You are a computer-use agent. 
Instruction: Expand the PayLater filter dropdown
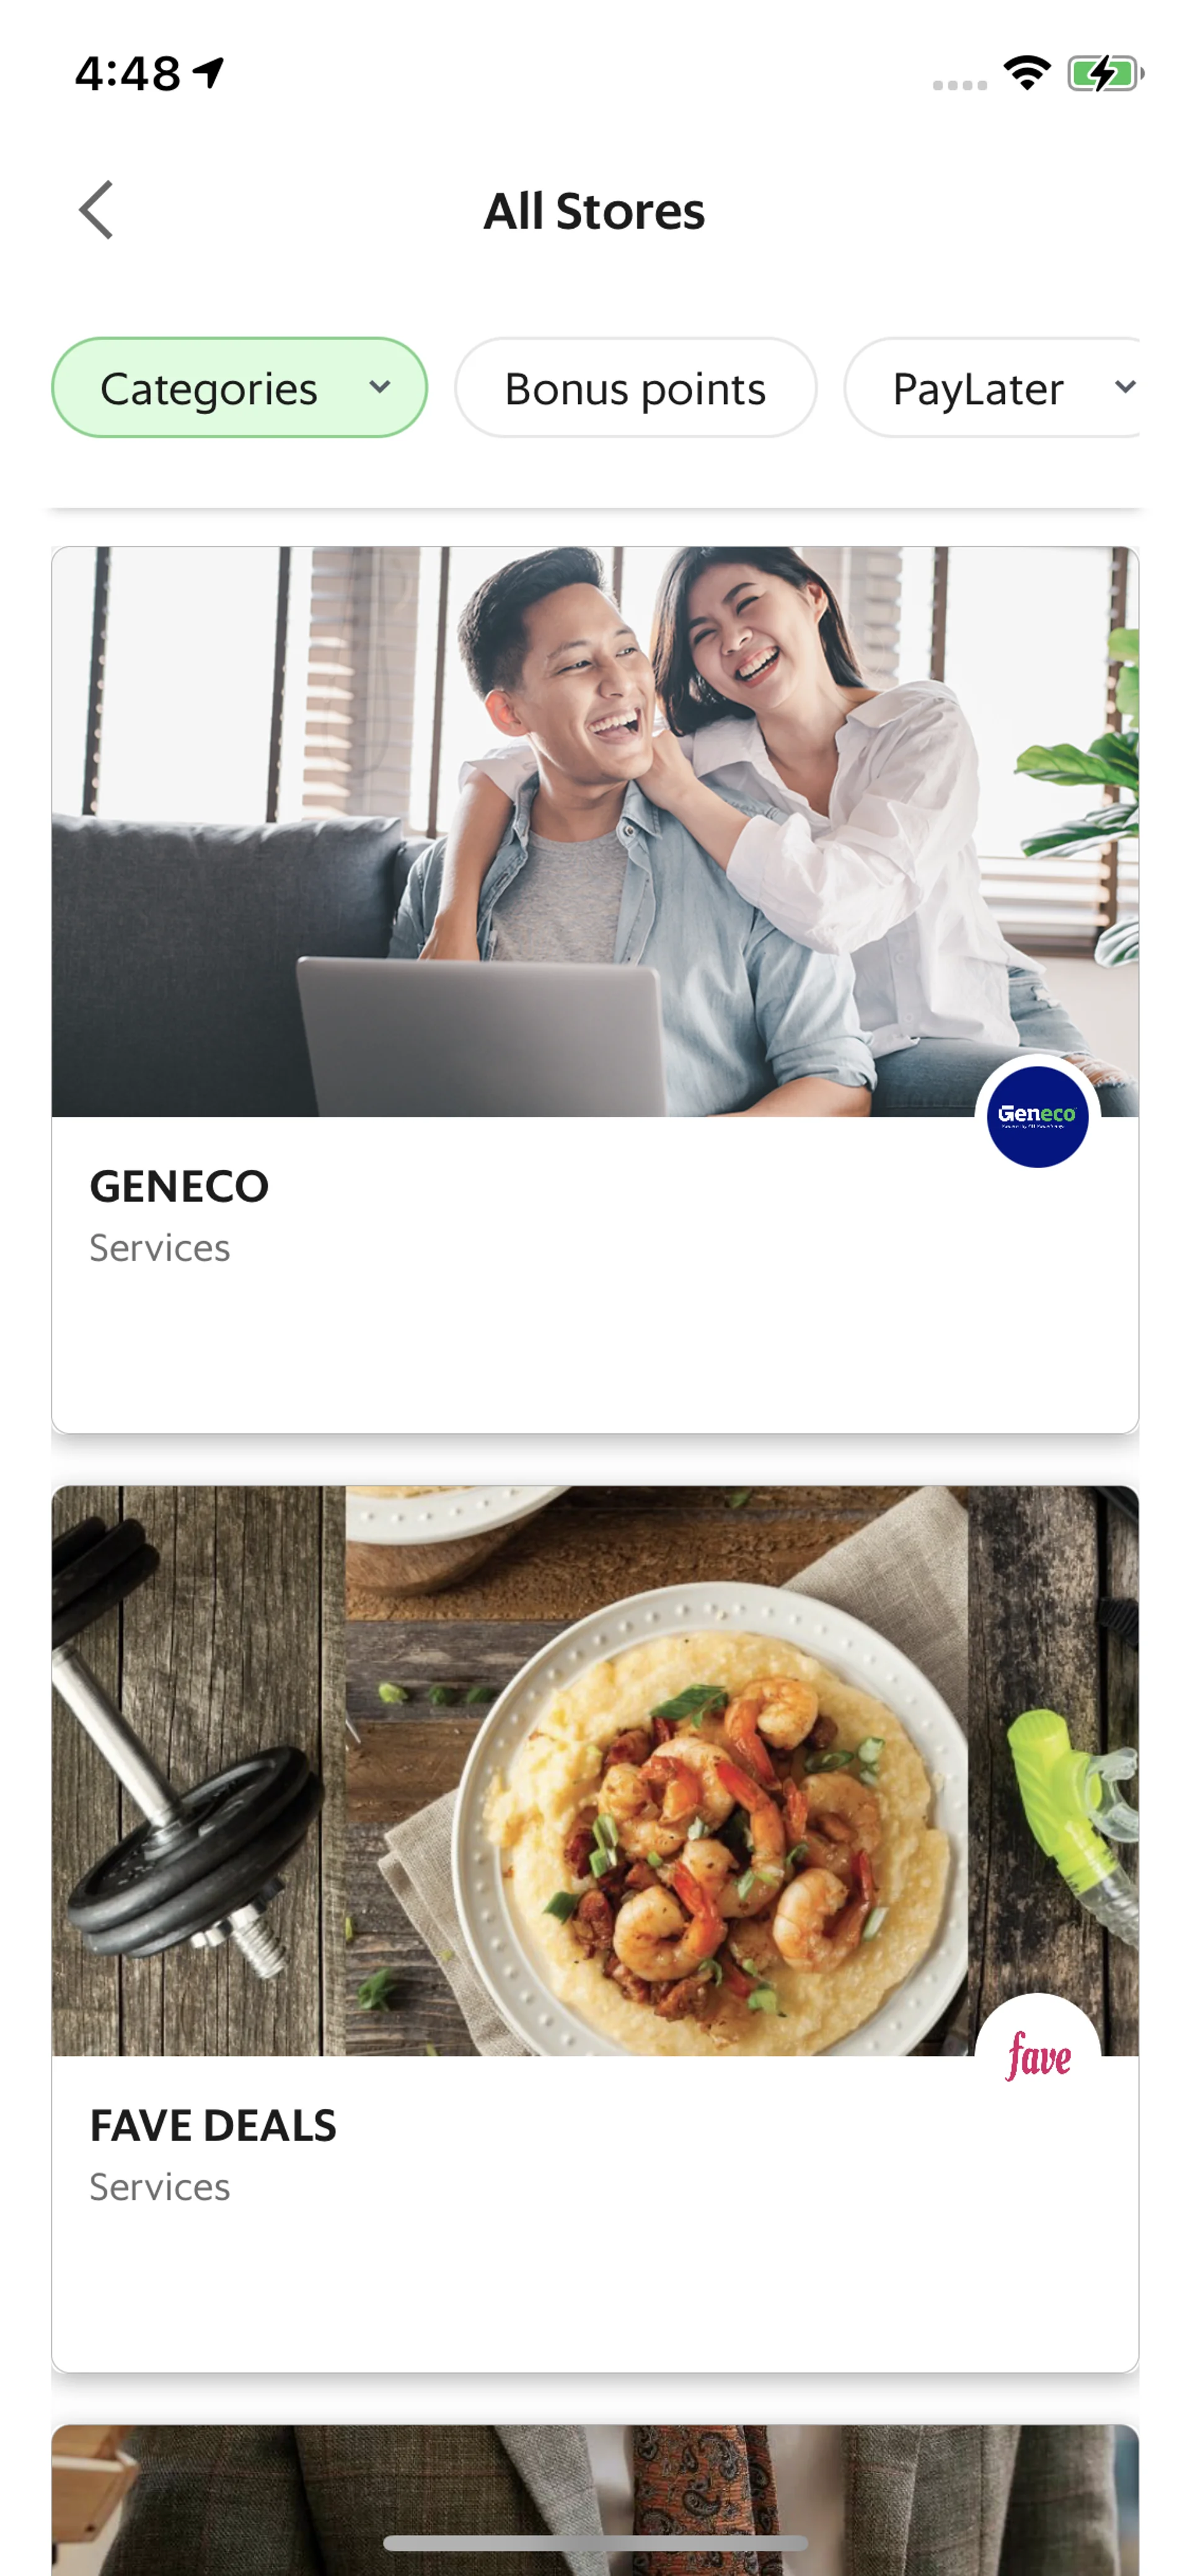tap(992, 388)
